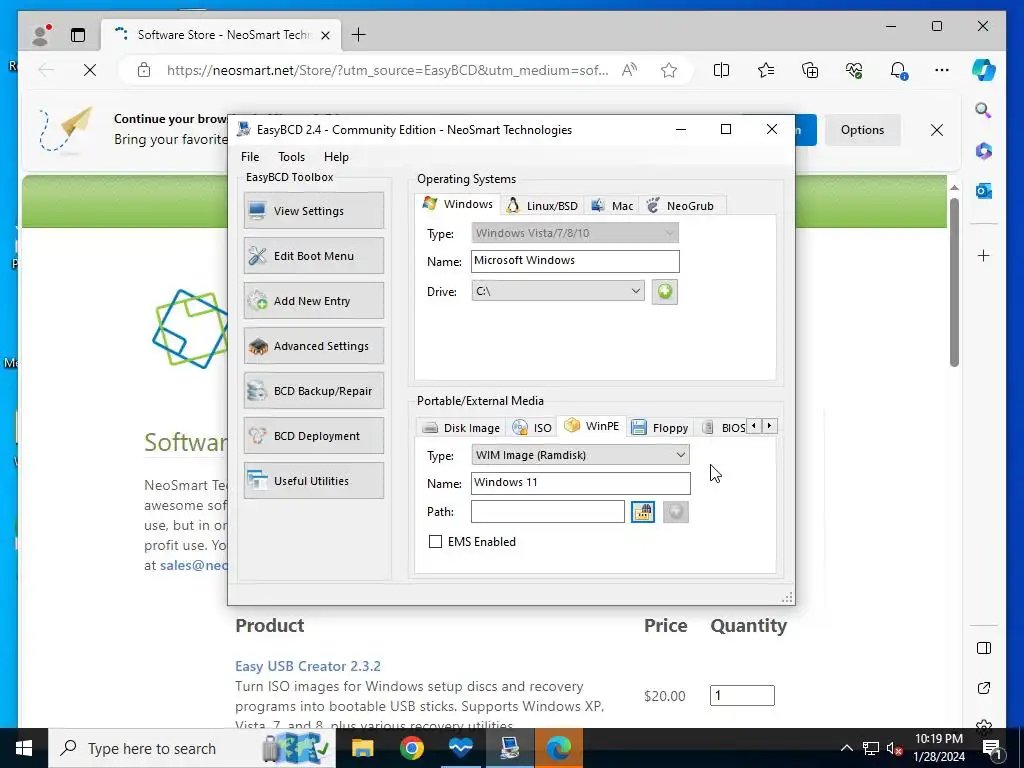Open Read aloud icon in address bar

[630, 70]
